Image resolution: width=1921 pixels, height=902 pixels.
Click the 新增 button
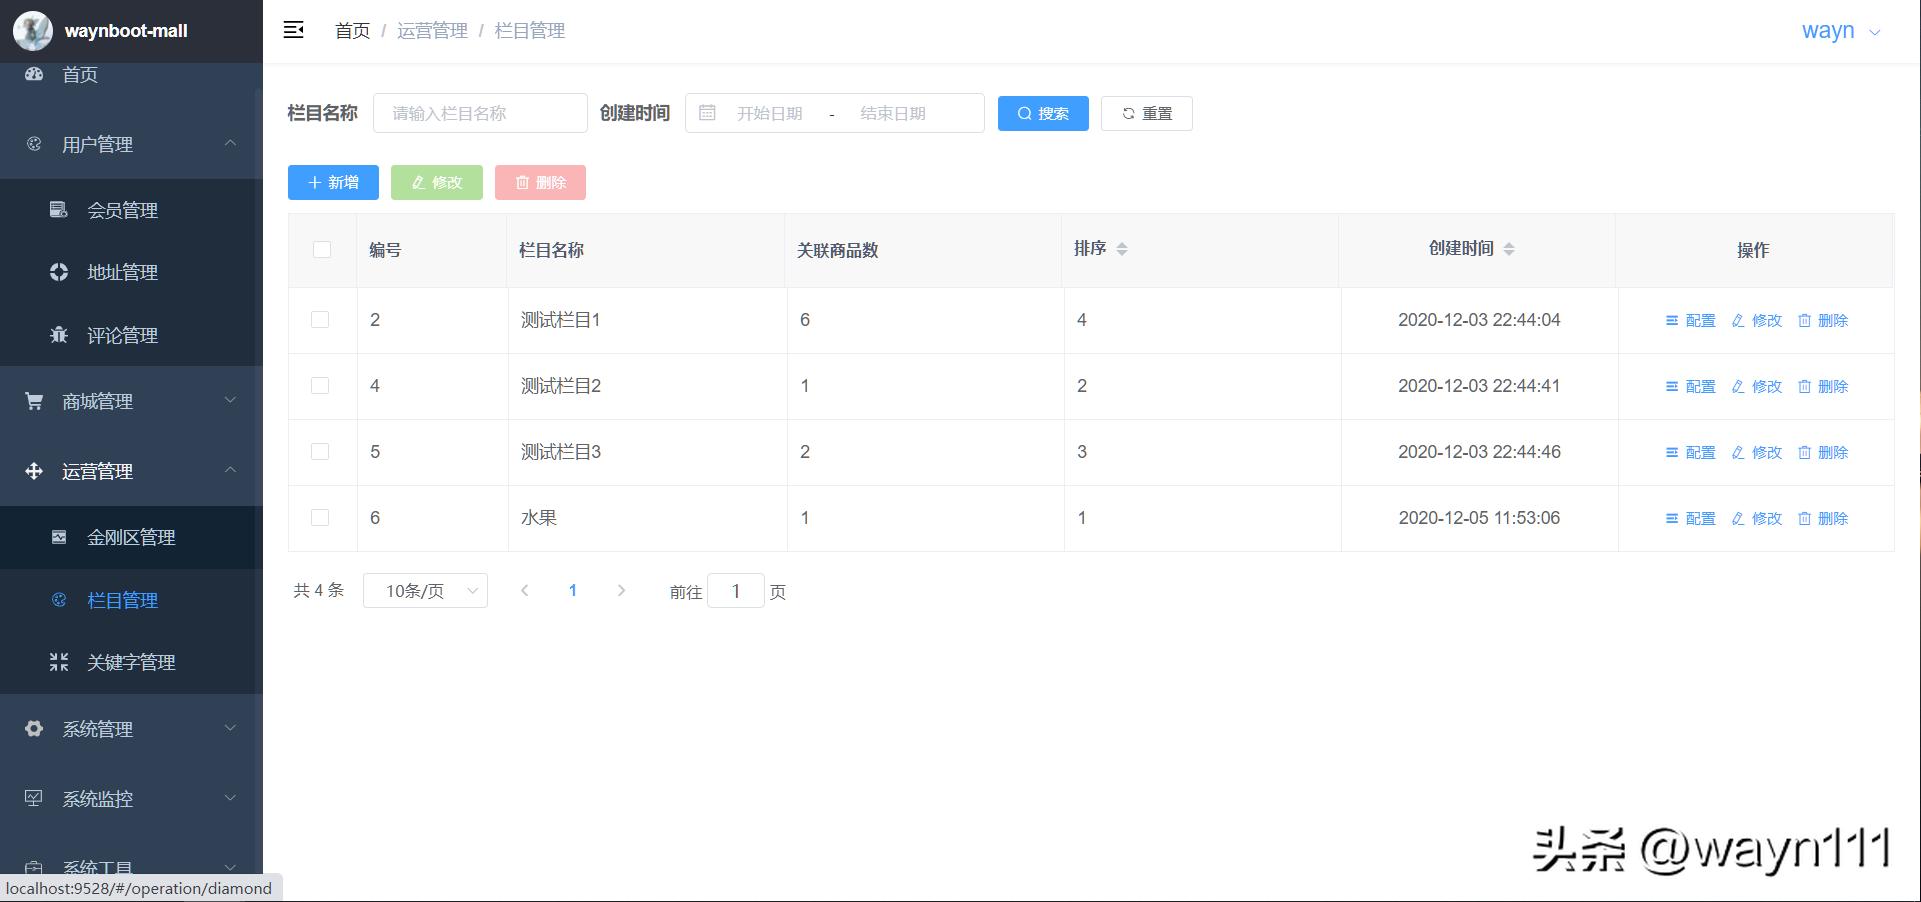pos(333,183)
